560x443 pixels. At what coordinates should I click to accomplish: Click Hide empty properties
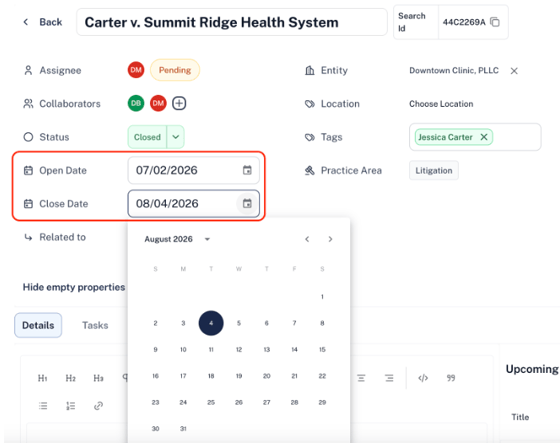(x=74, y=287)
